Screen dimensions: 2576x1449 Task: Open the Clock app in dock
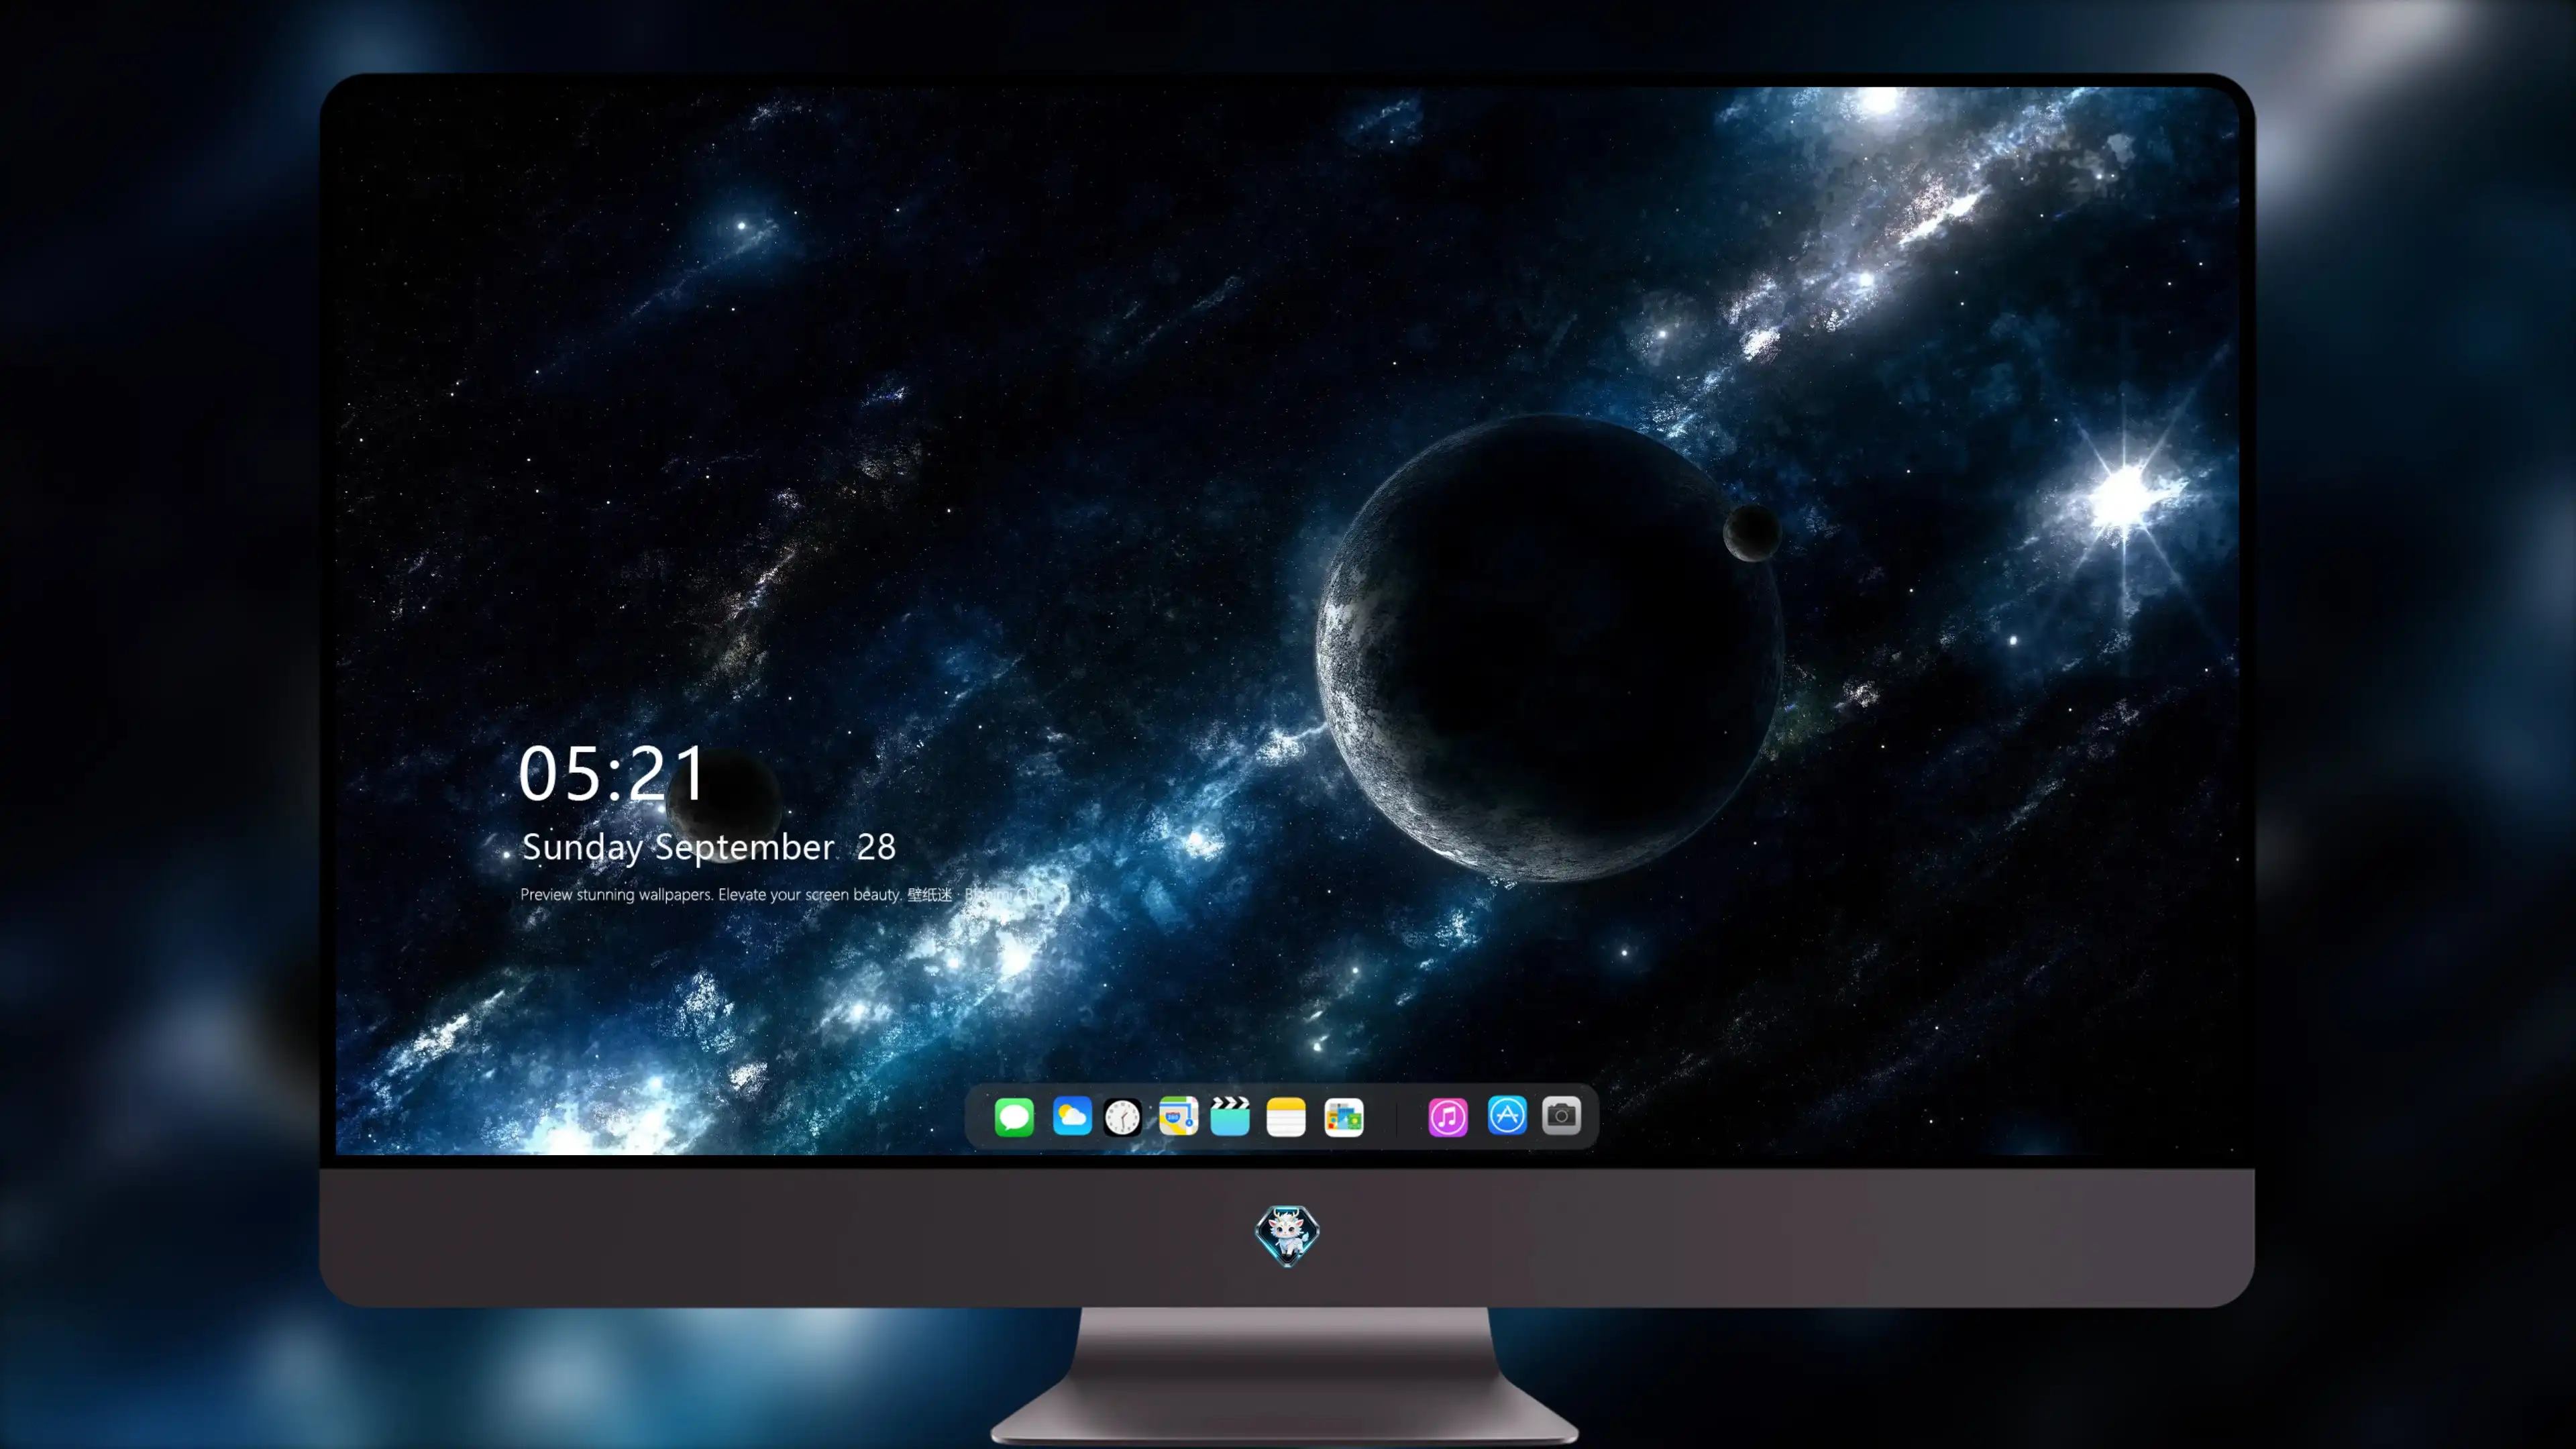(x=1122, y=1117)
